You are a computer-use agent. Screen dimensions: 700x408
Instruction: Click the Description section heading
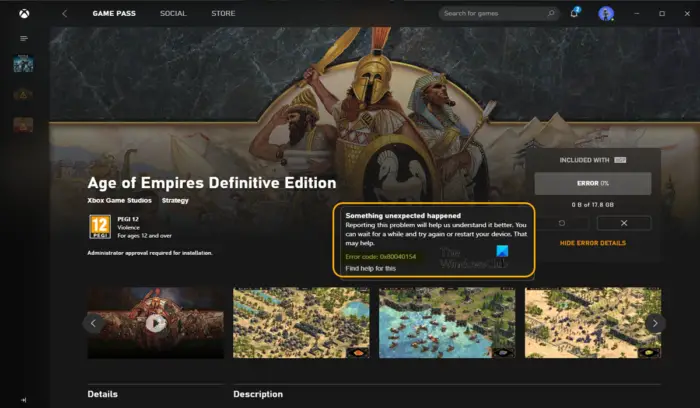[258, 394]
